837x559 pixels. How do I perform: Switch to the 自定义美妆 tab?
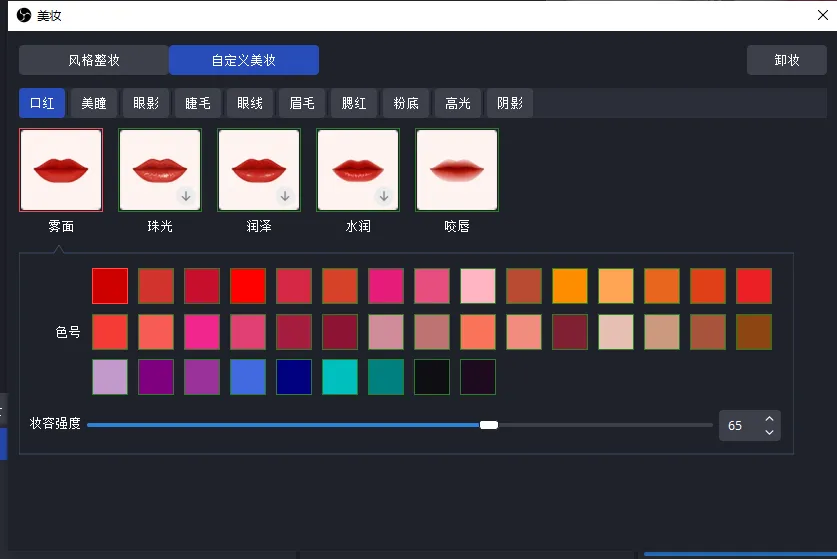click(244, 60)
